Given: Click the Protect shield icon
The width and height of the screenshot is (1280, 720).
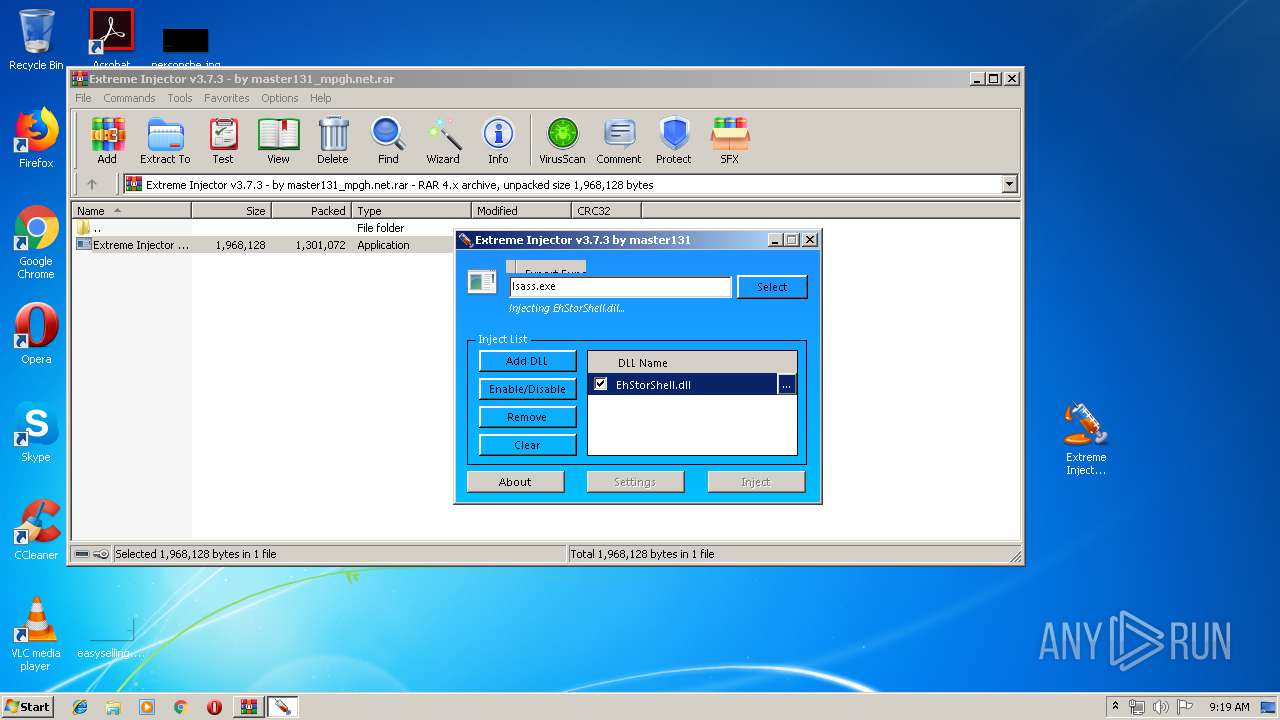Looking at the screenshot, I should (x=674, y=140).
